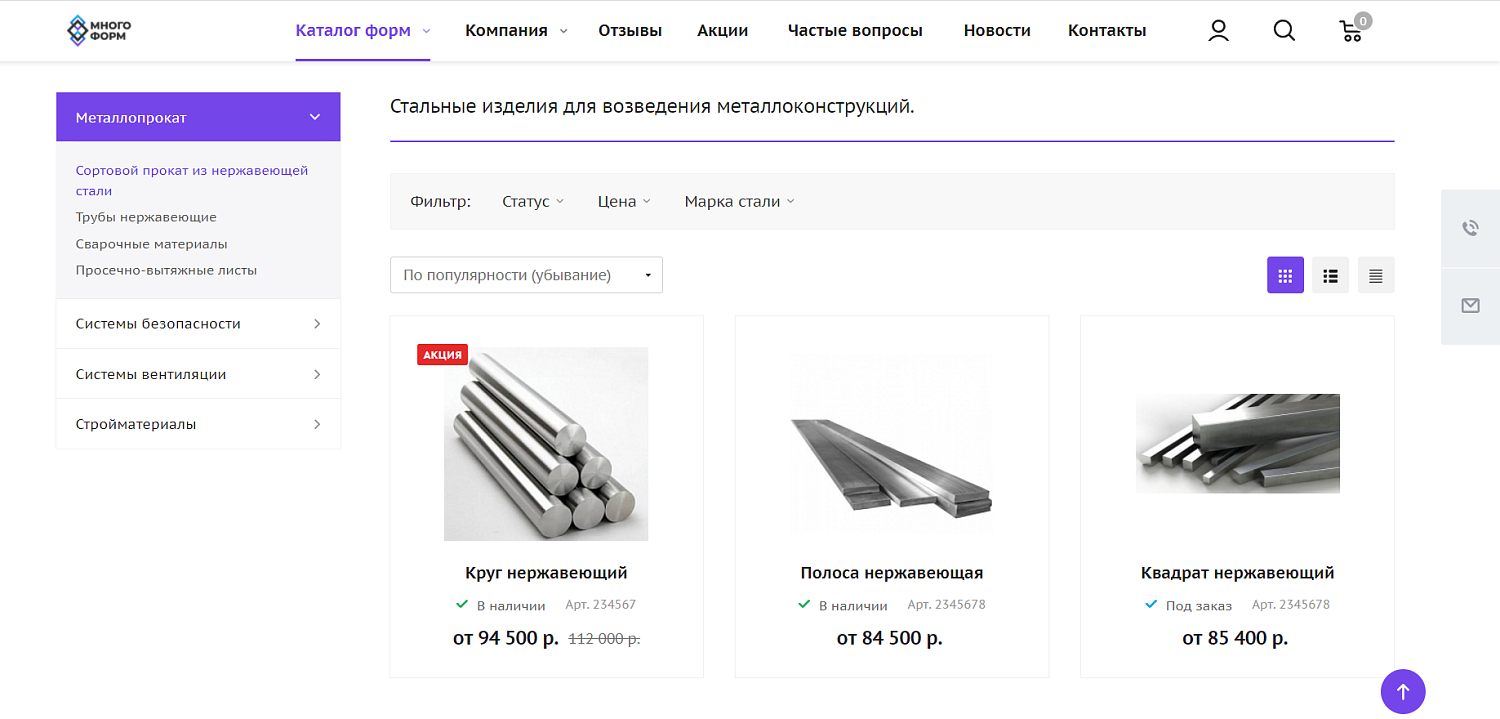The image size is (1500, 719).
Task: Open the Круг нержавеющий product link
Action: [x=545, y=572]
